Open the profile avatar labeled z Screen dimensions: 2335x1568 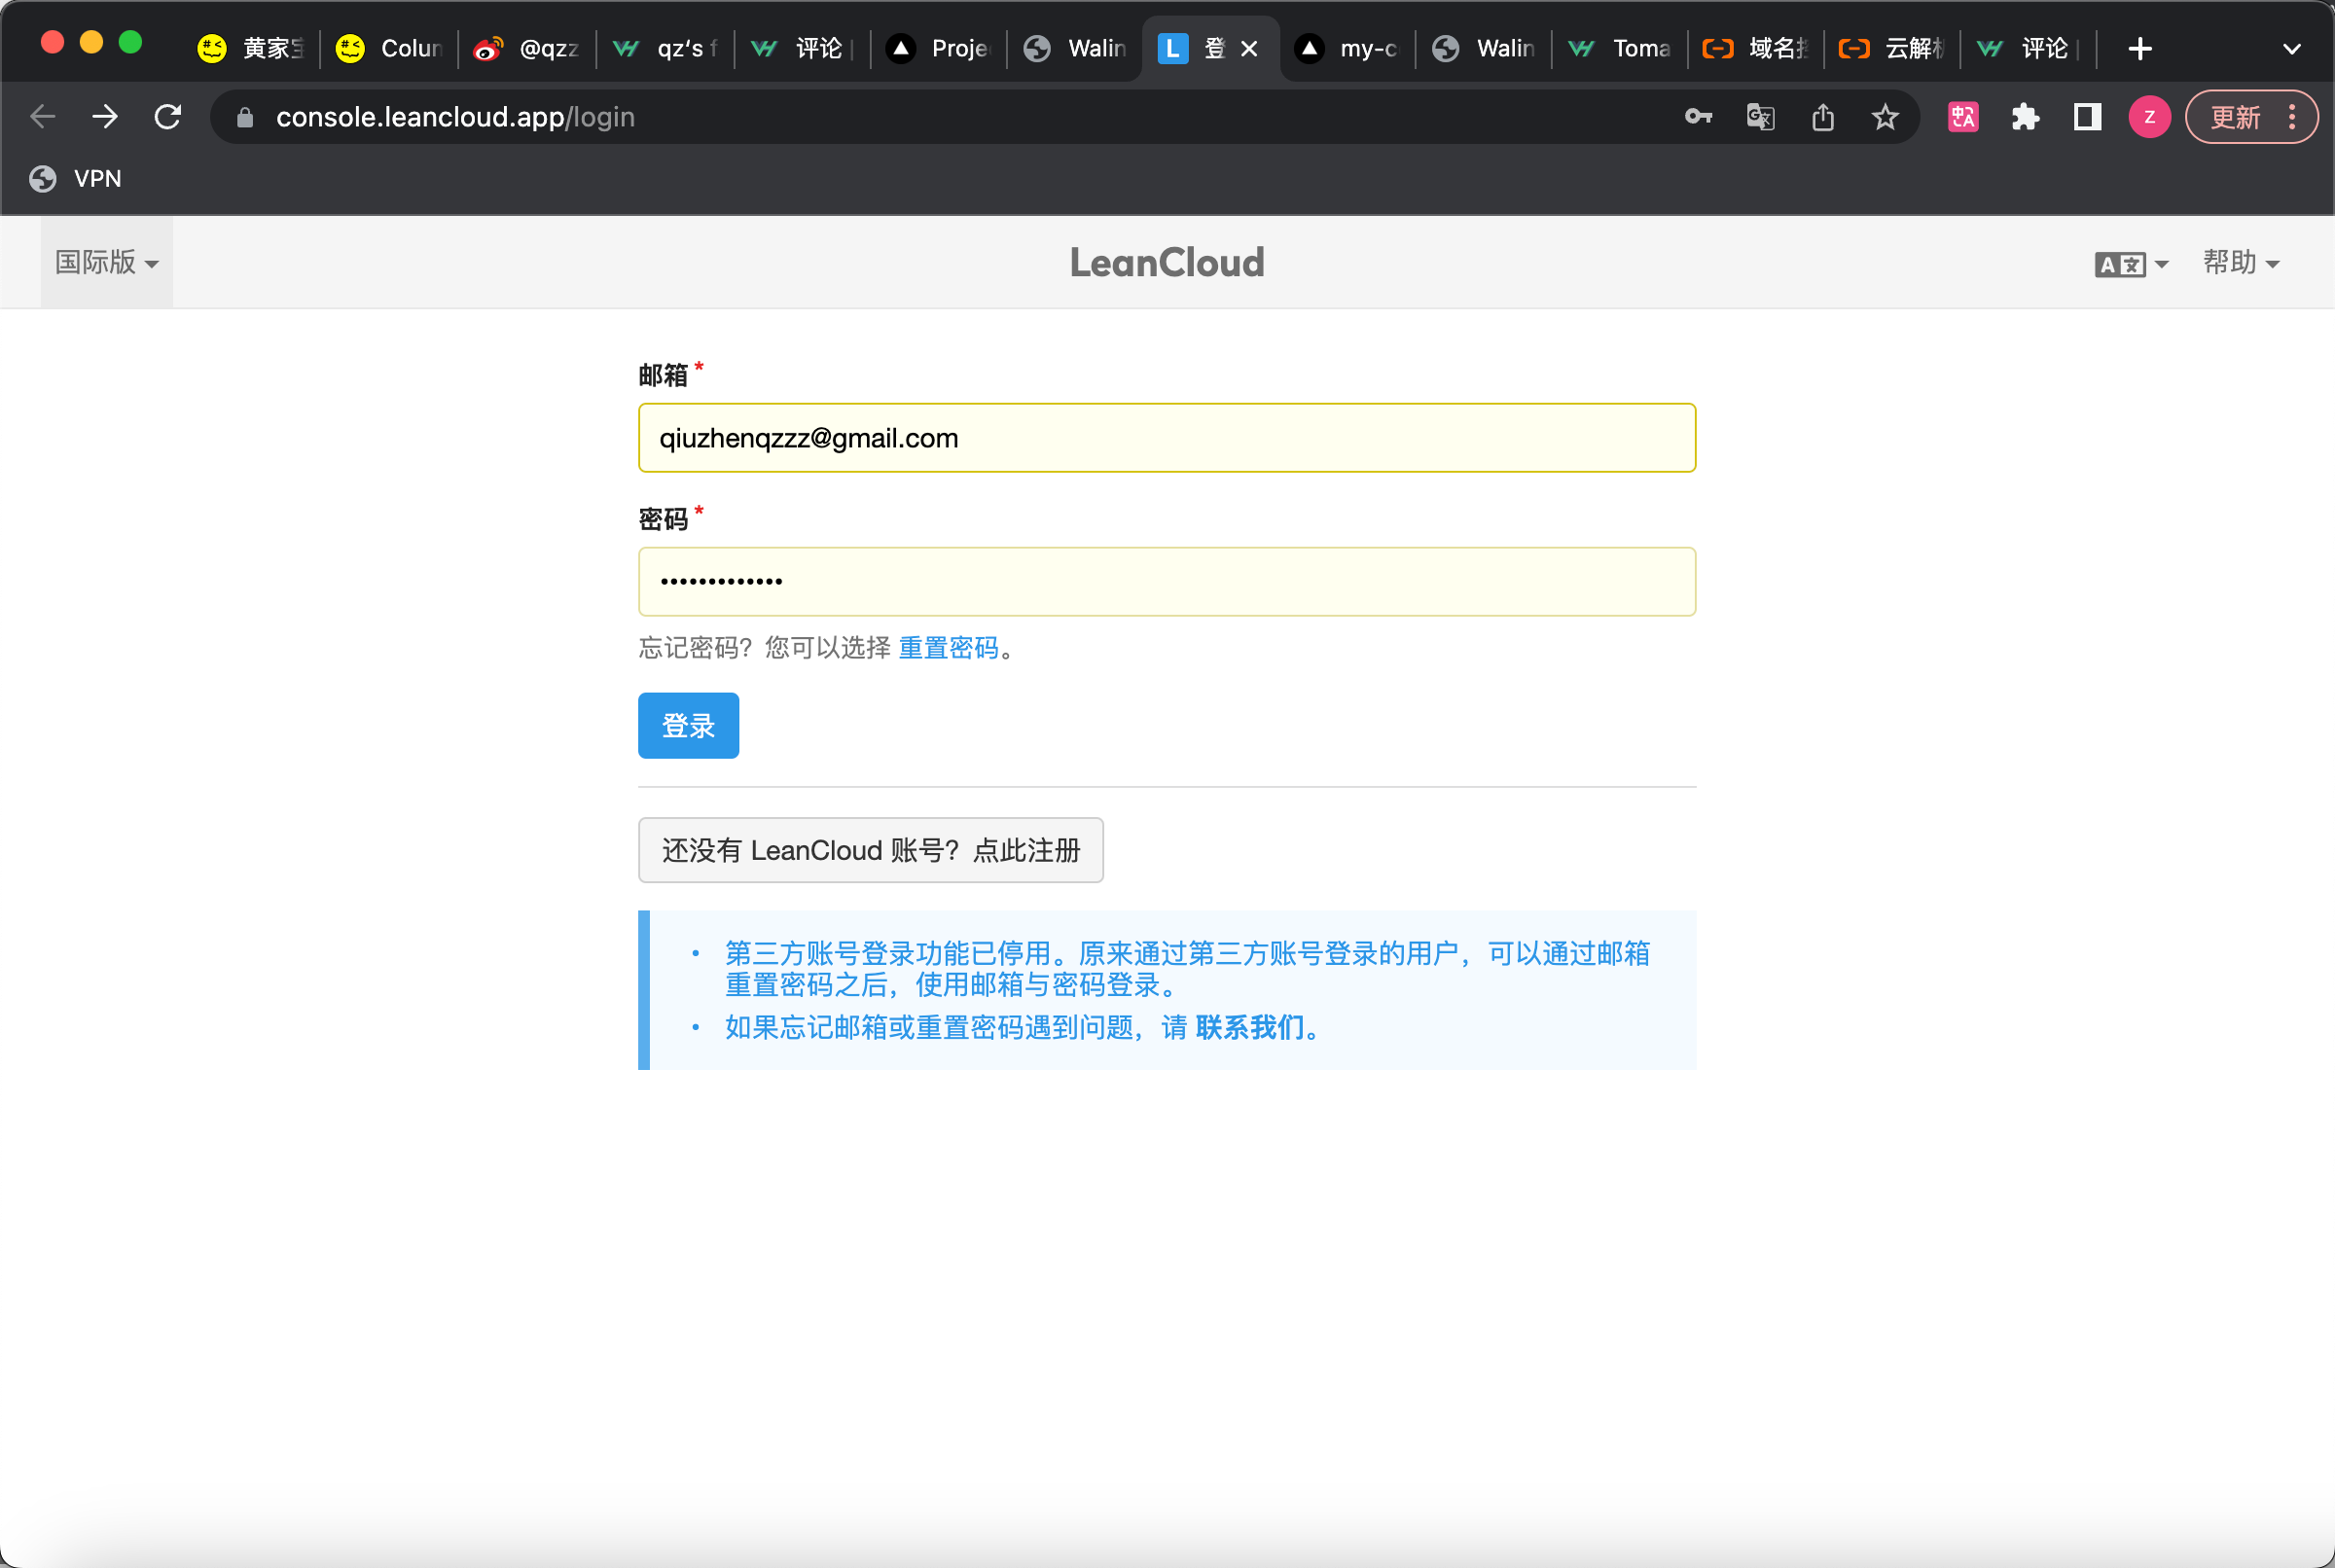[x=2149, y=117]
